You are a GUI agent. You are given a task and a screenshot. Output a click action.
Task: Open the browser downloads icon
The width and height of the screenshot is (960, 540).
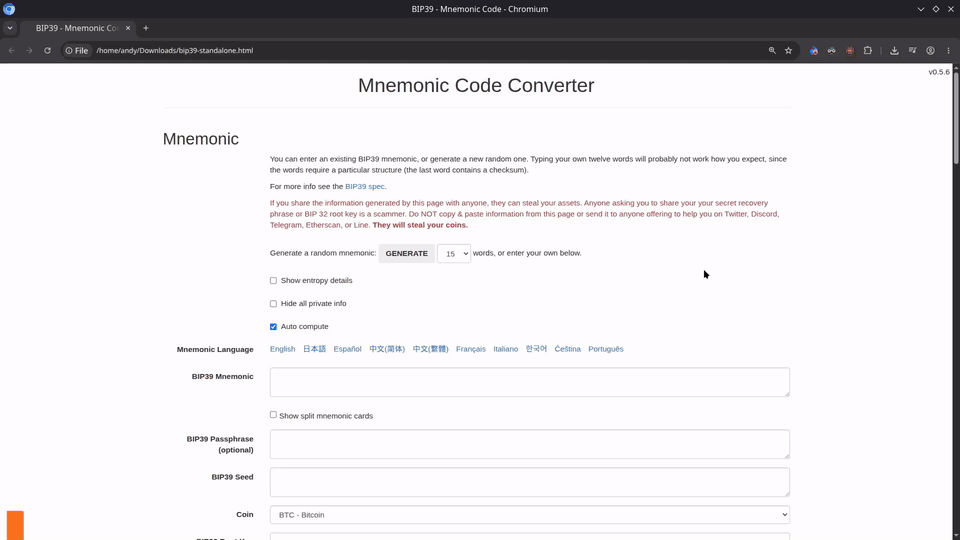point(894,51)
